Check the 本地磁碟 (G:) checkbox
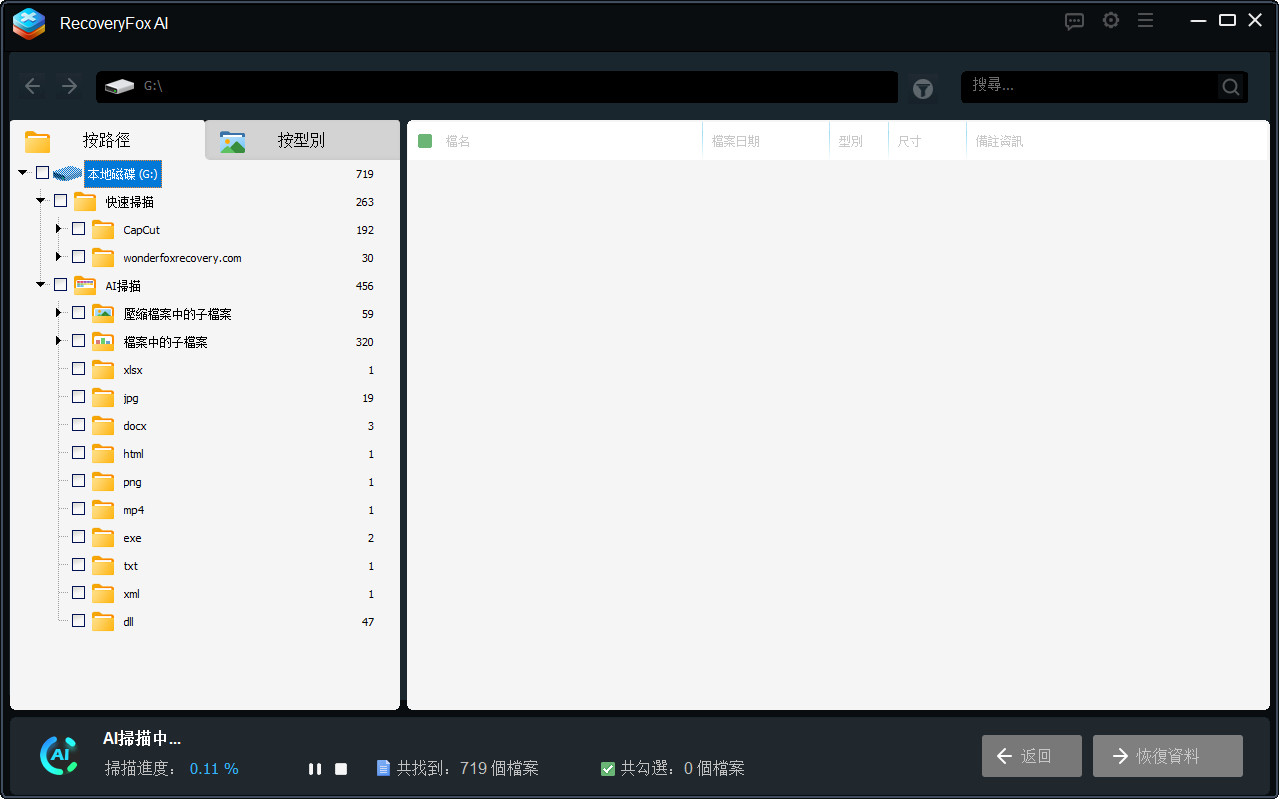Viewport: 1279px width, 799px height. [x=41, y=171]
